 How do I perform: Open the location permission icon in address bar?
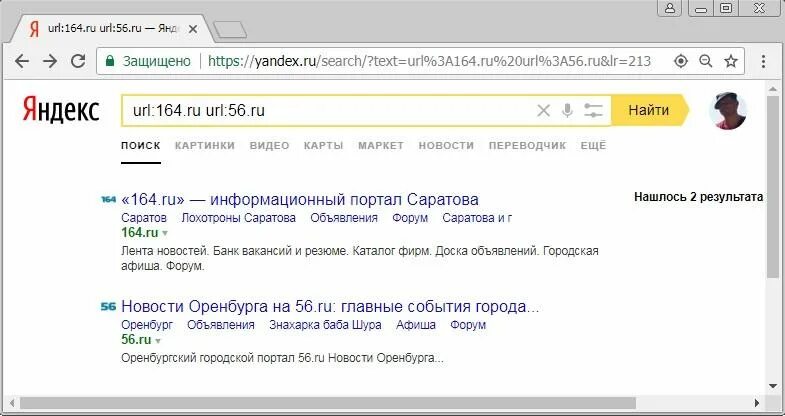[x=680, y=61]
